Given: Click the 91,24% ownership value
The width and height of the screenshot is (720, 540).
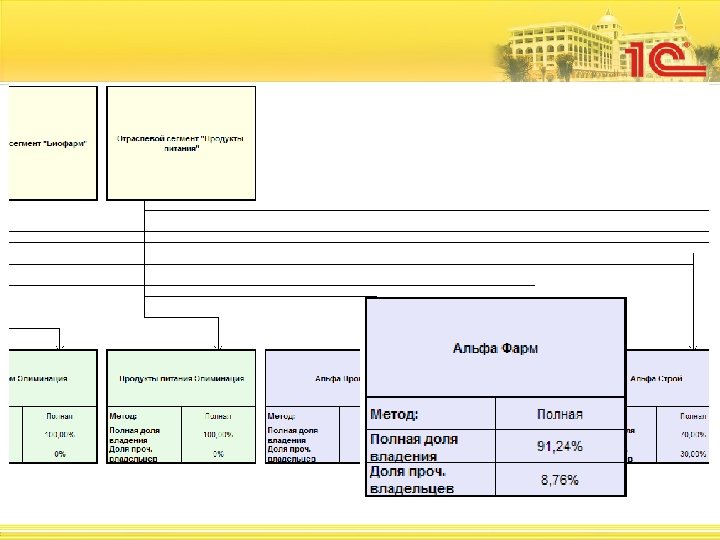Looking at the screenshot, I should coord(560,446).
